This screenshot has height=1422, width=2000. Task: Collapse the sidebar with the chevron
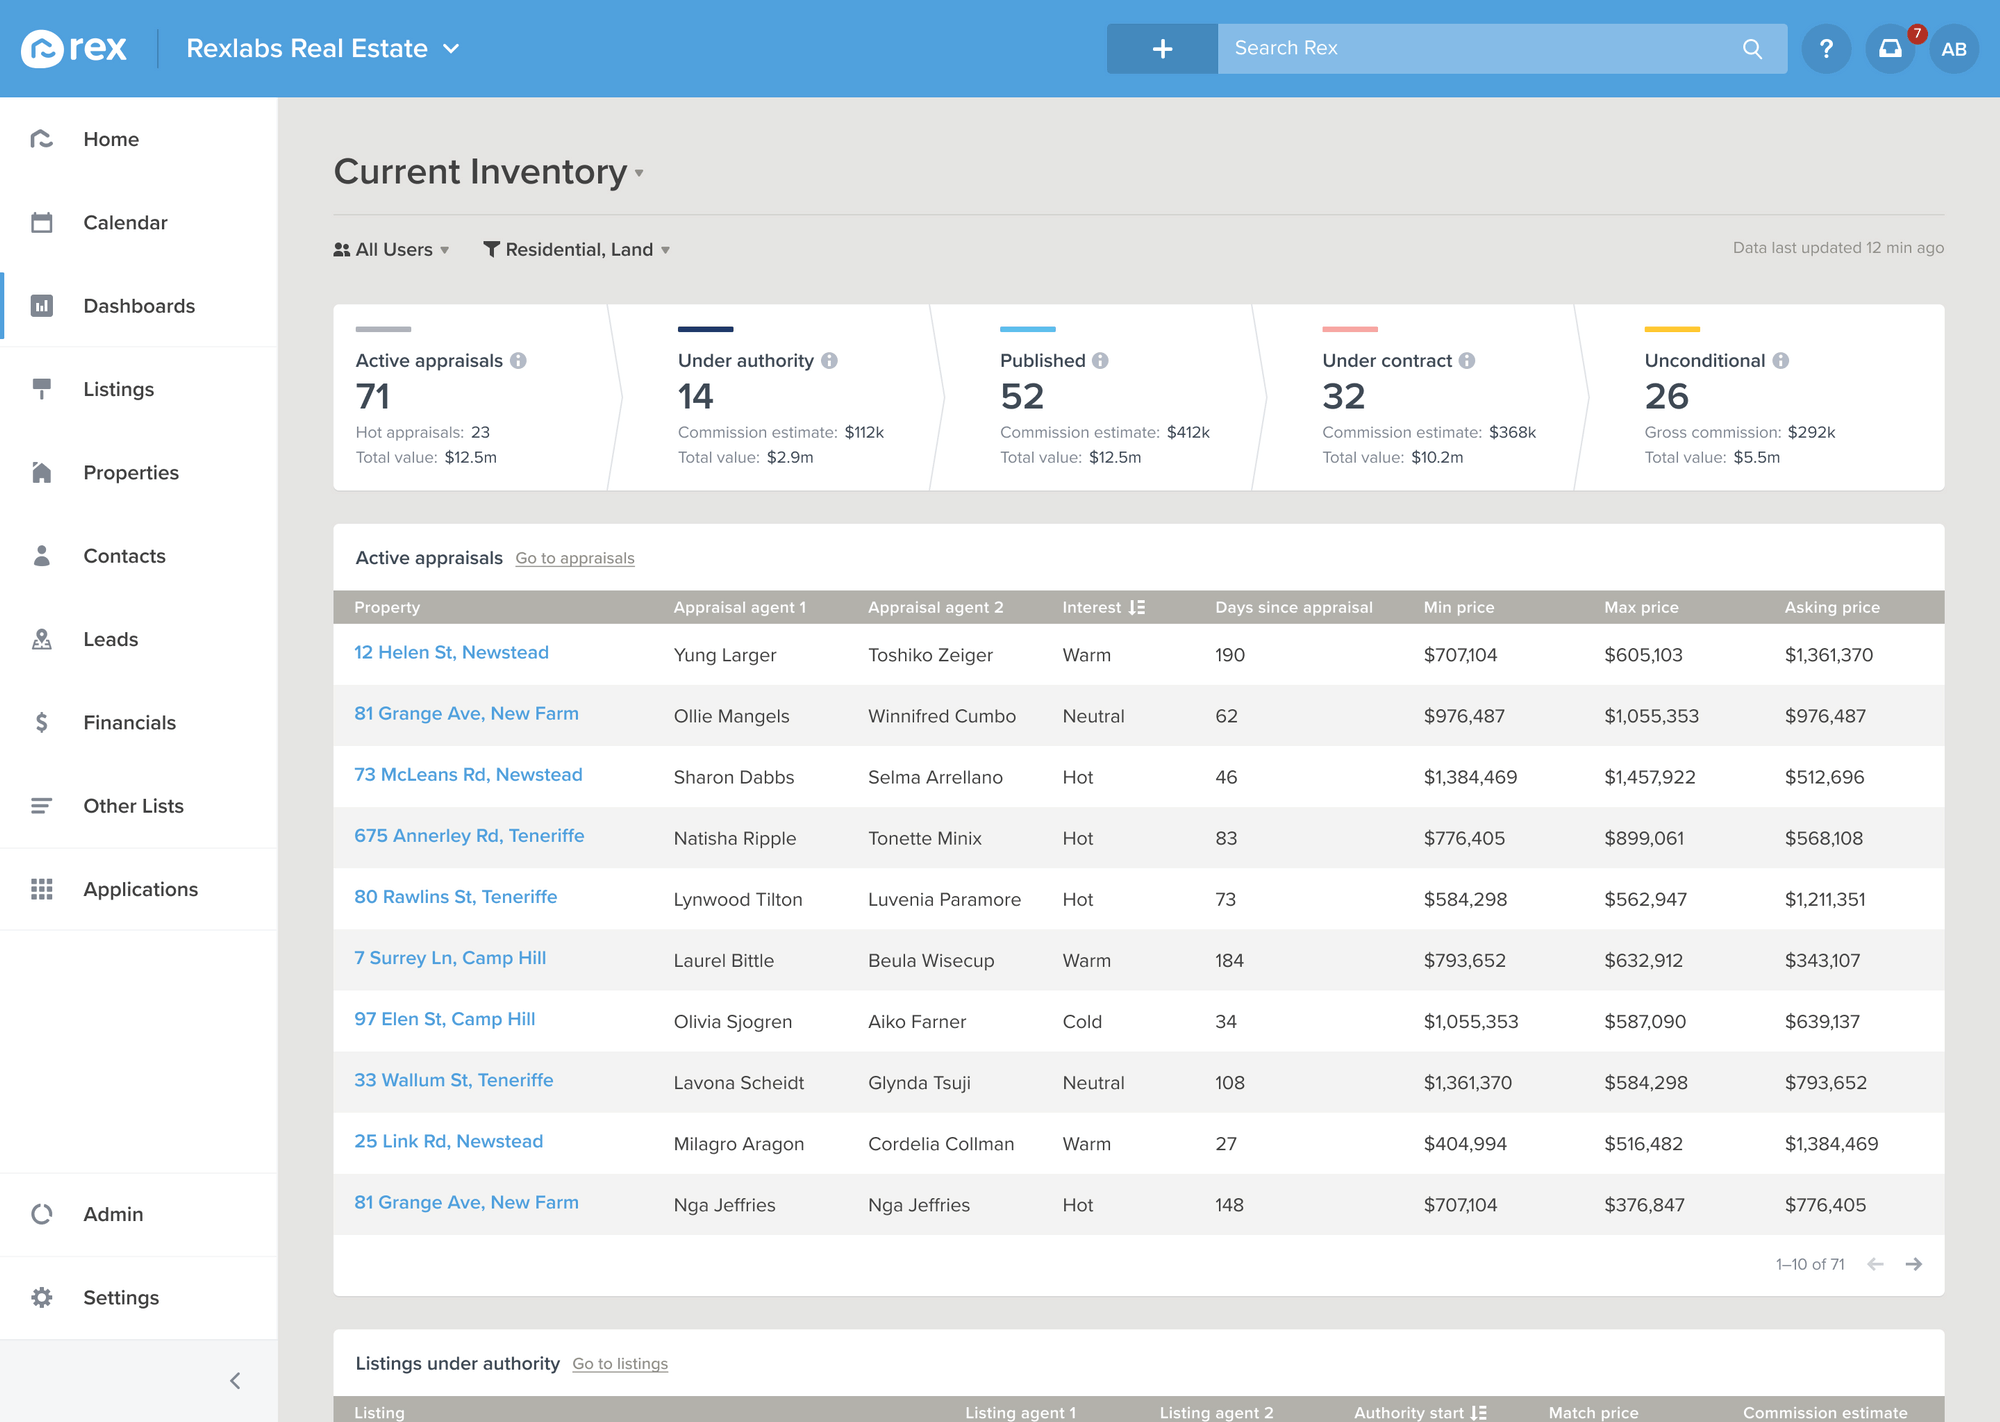coord(236,1380)
